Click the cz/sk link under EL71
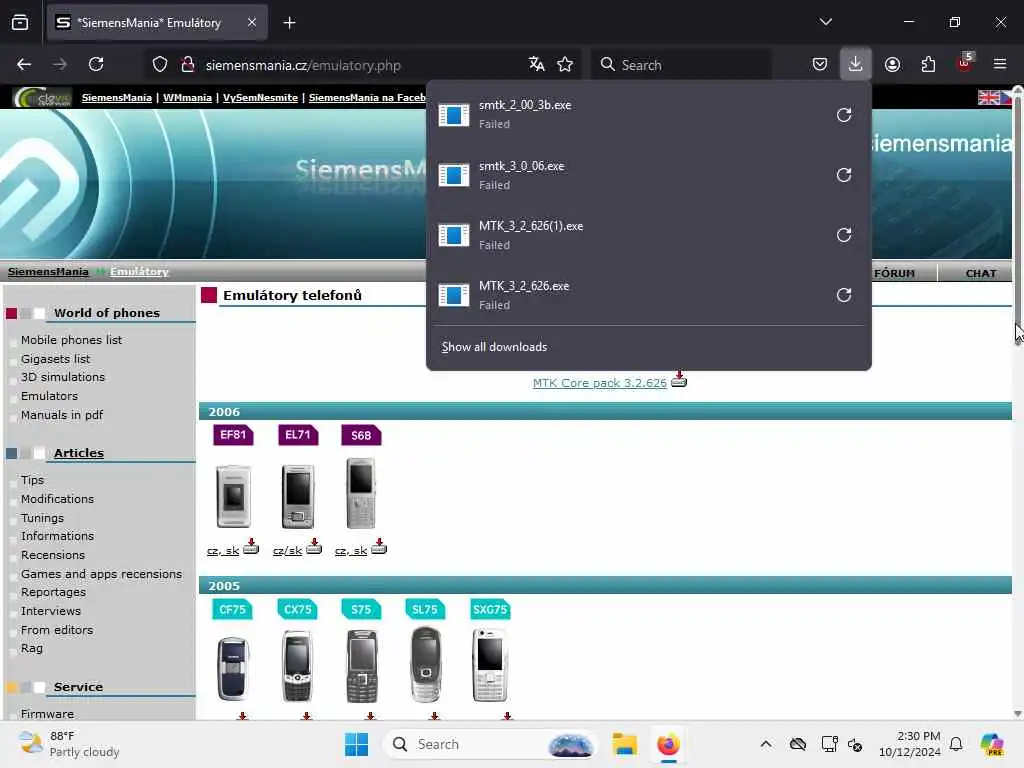The image size is (1024, 768). coord(287,551)
